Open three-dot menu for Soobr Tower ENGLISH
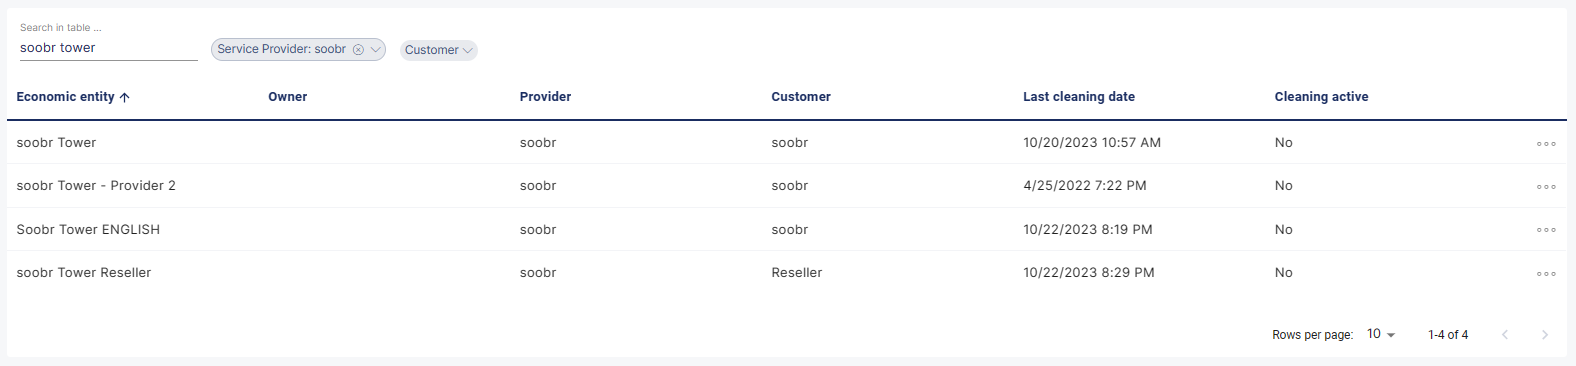The image size is (1576, 366). 1546,230
